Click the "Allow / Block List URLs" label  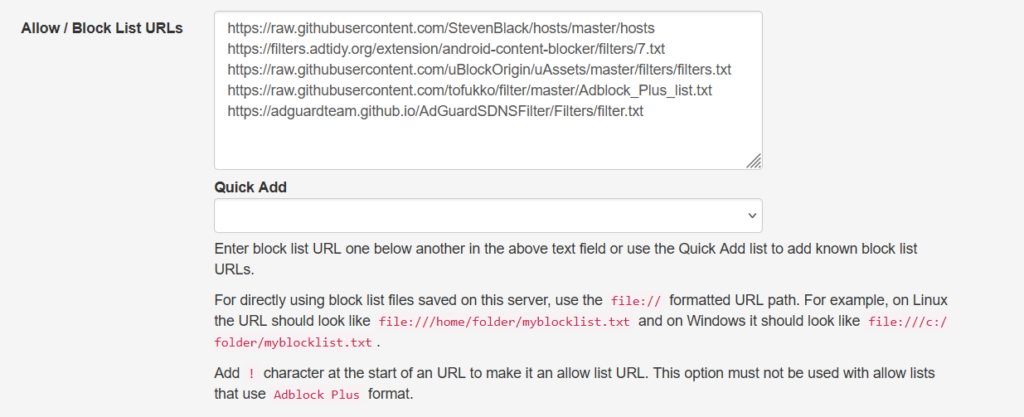(102, 28)
